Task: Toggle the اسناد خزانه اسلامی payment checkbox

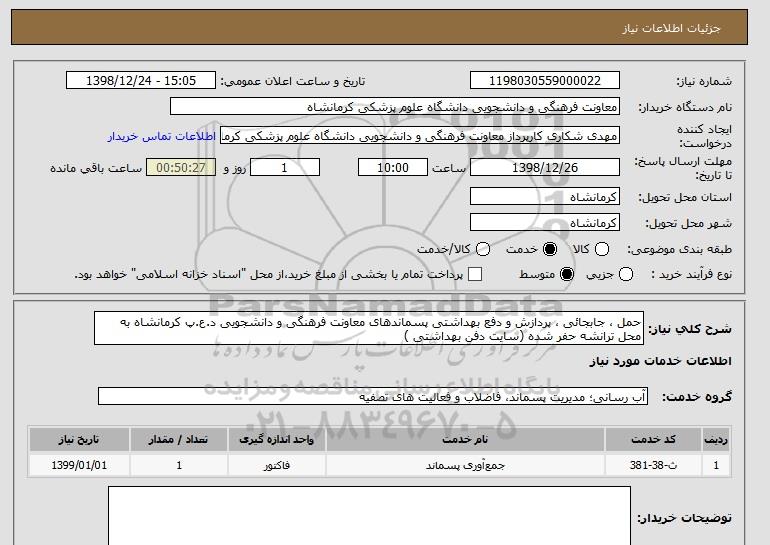Action: tap(474, 274)
